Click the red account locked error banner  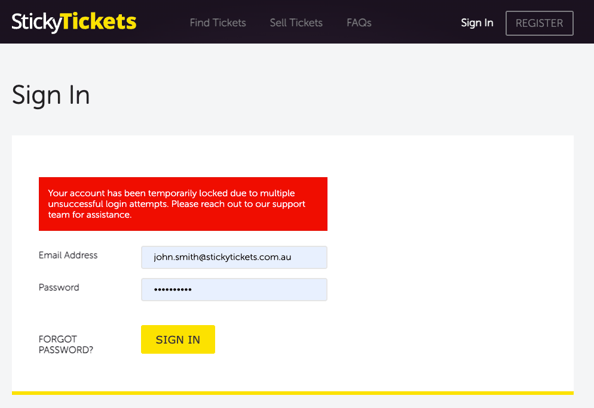point(183,204)
